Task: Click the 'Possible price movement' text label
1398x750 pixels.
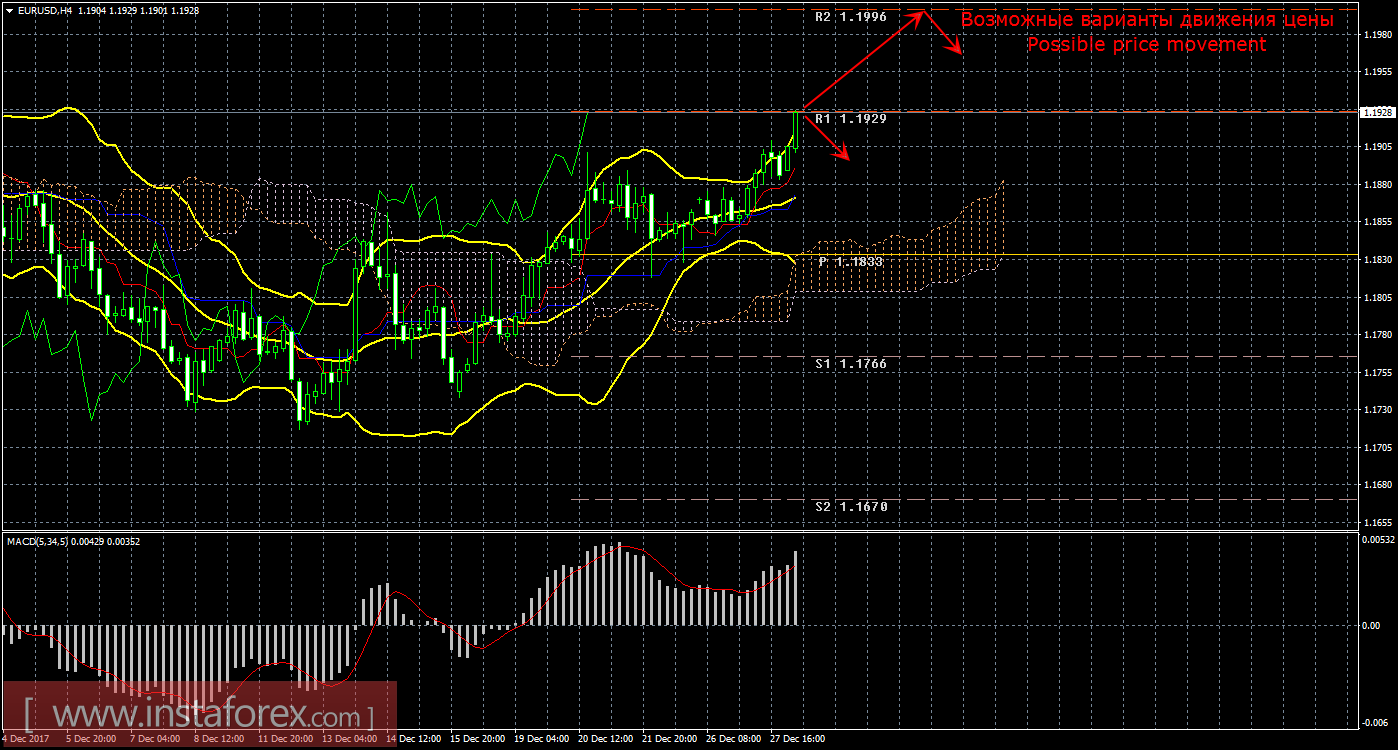Action: point(1146,45)
